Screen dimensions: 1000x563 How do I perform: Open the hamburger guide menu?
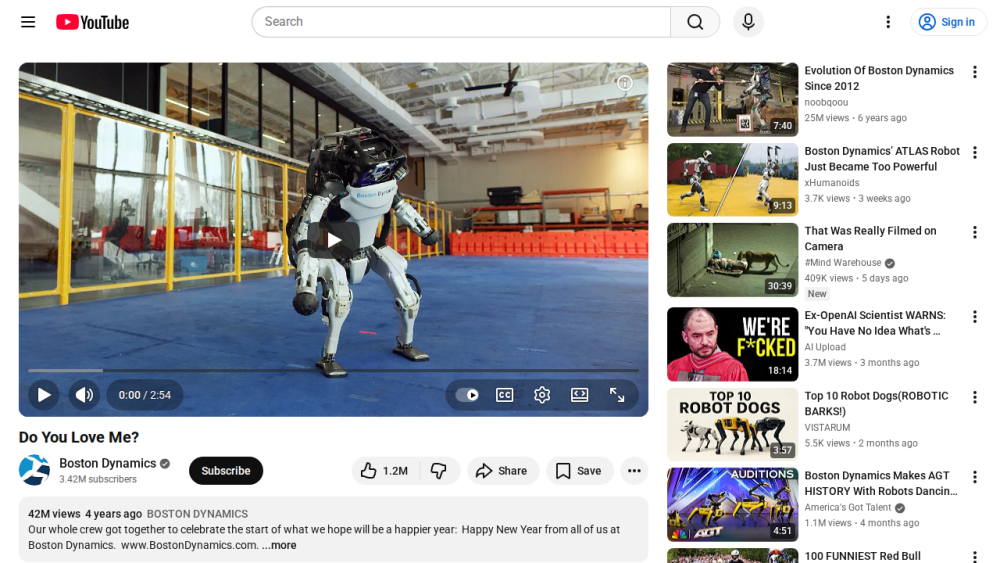coord(28,22)
